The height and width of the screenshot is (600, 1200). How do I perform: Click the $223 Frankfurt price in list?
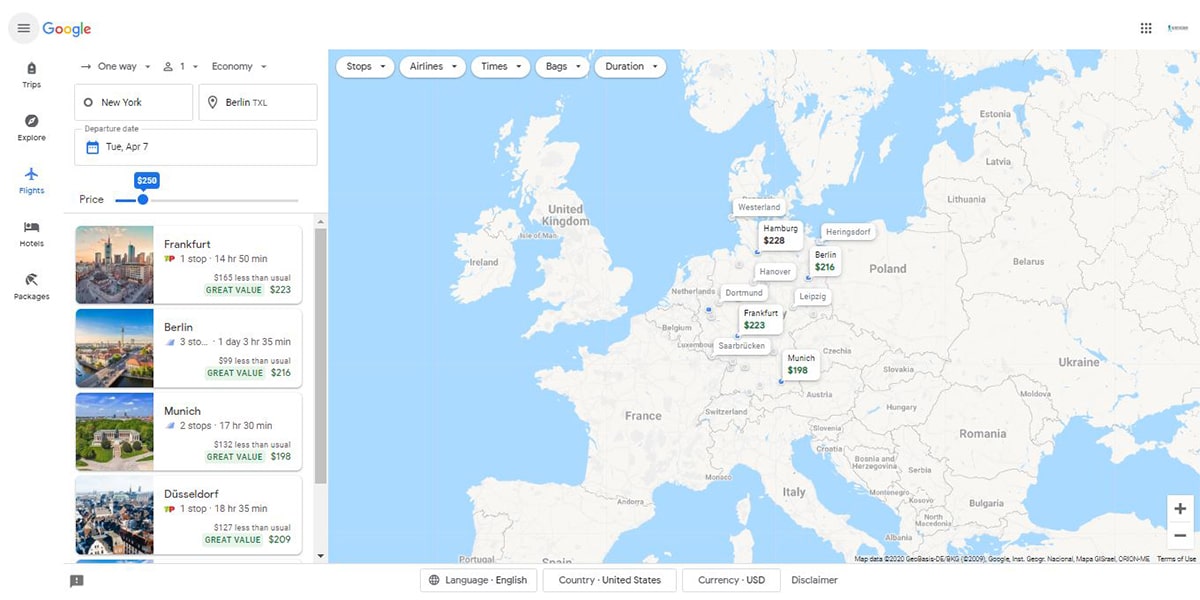coord(280,290)
